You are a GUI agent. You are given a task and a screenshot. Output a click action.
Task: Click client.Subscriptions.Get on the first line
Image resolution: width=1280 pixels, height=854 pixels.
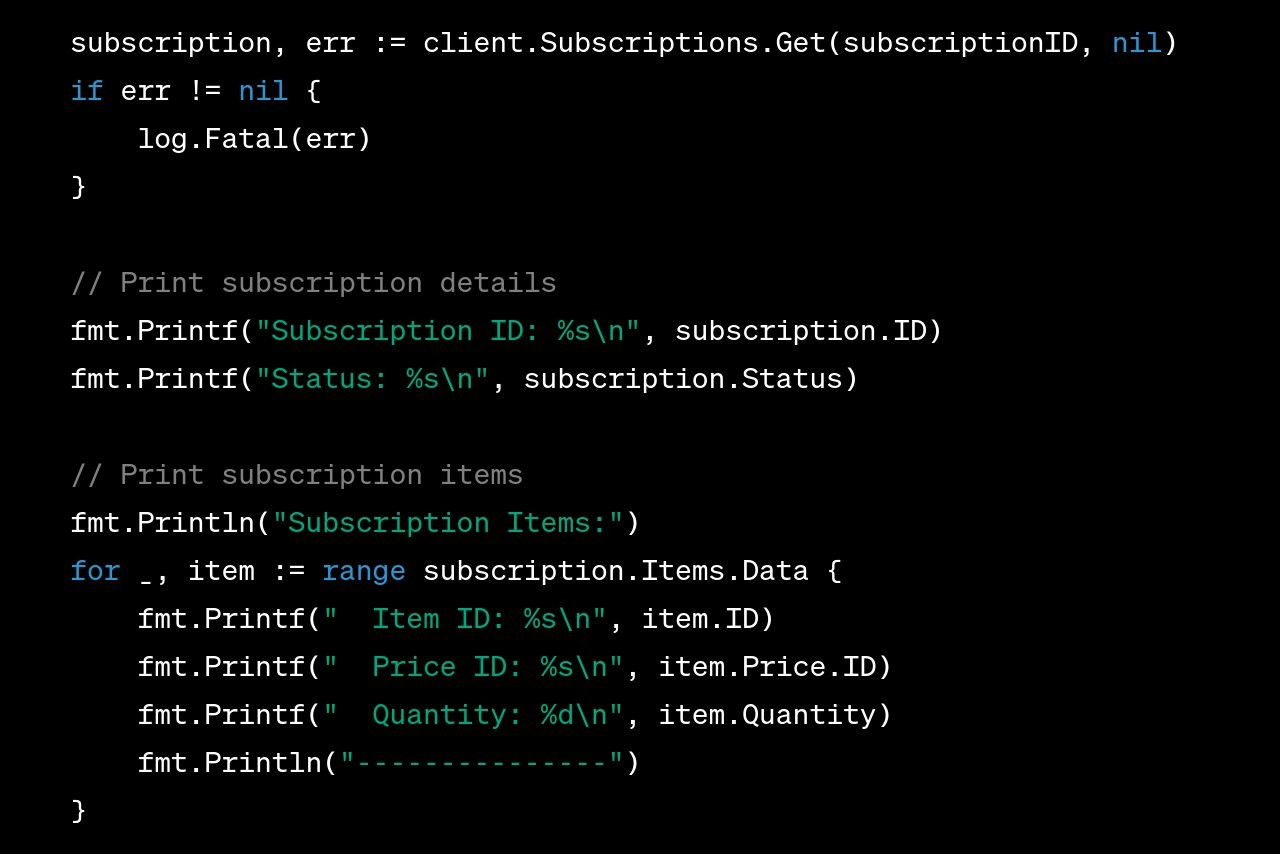pyautogui.click(x=624, y=43)
